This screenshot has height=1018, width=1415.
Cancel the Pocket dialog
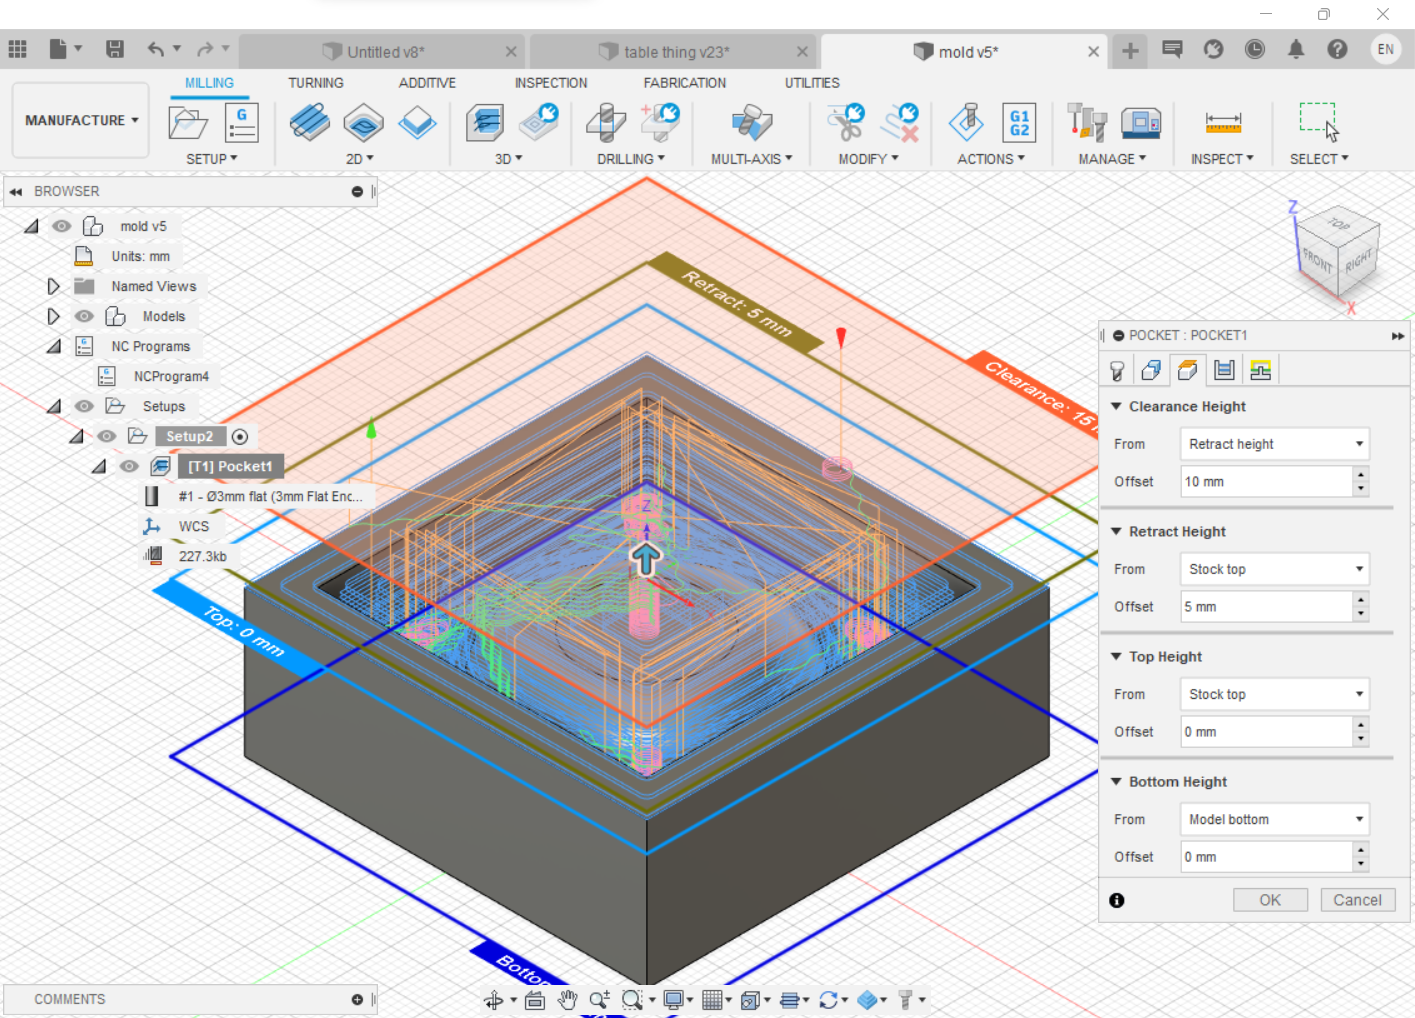(x=1357, y=900)
